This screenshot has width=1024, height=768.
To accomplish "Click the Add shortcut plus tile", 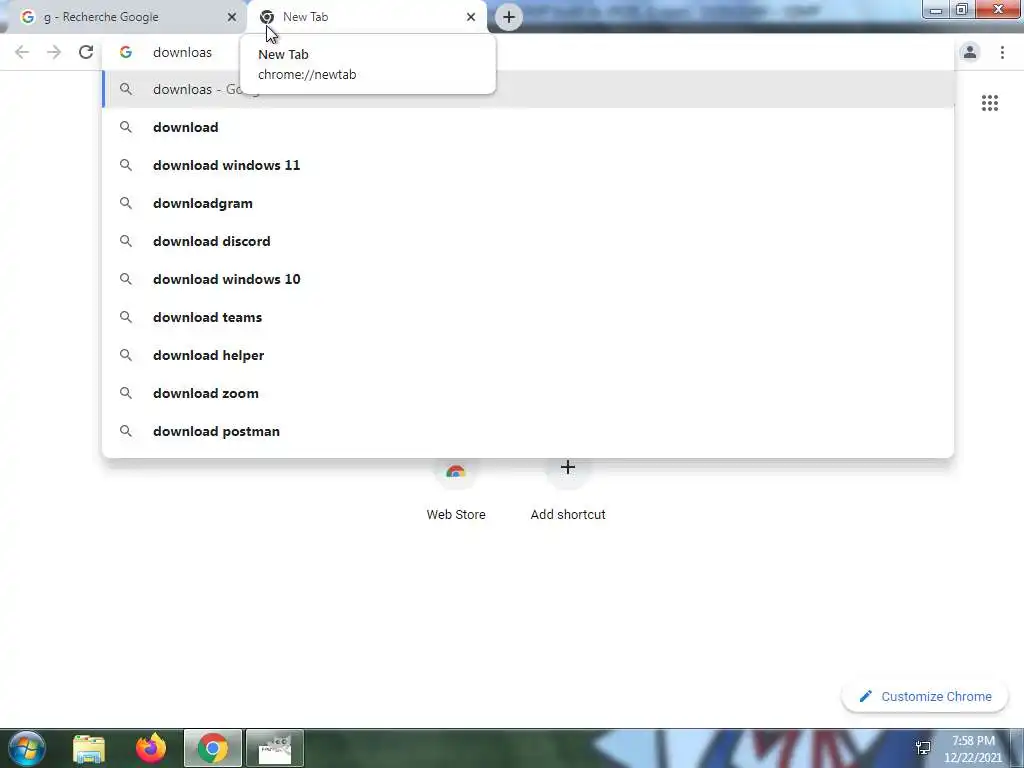I will (568, 490).
